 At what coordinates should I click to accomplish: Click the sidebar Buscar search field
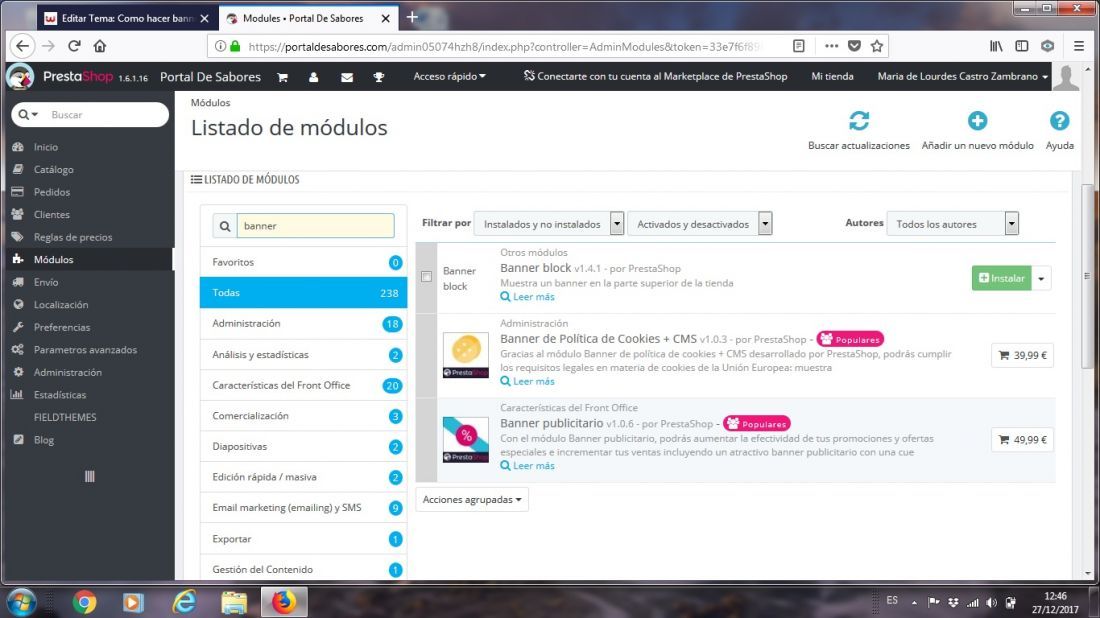click(105, 114)
